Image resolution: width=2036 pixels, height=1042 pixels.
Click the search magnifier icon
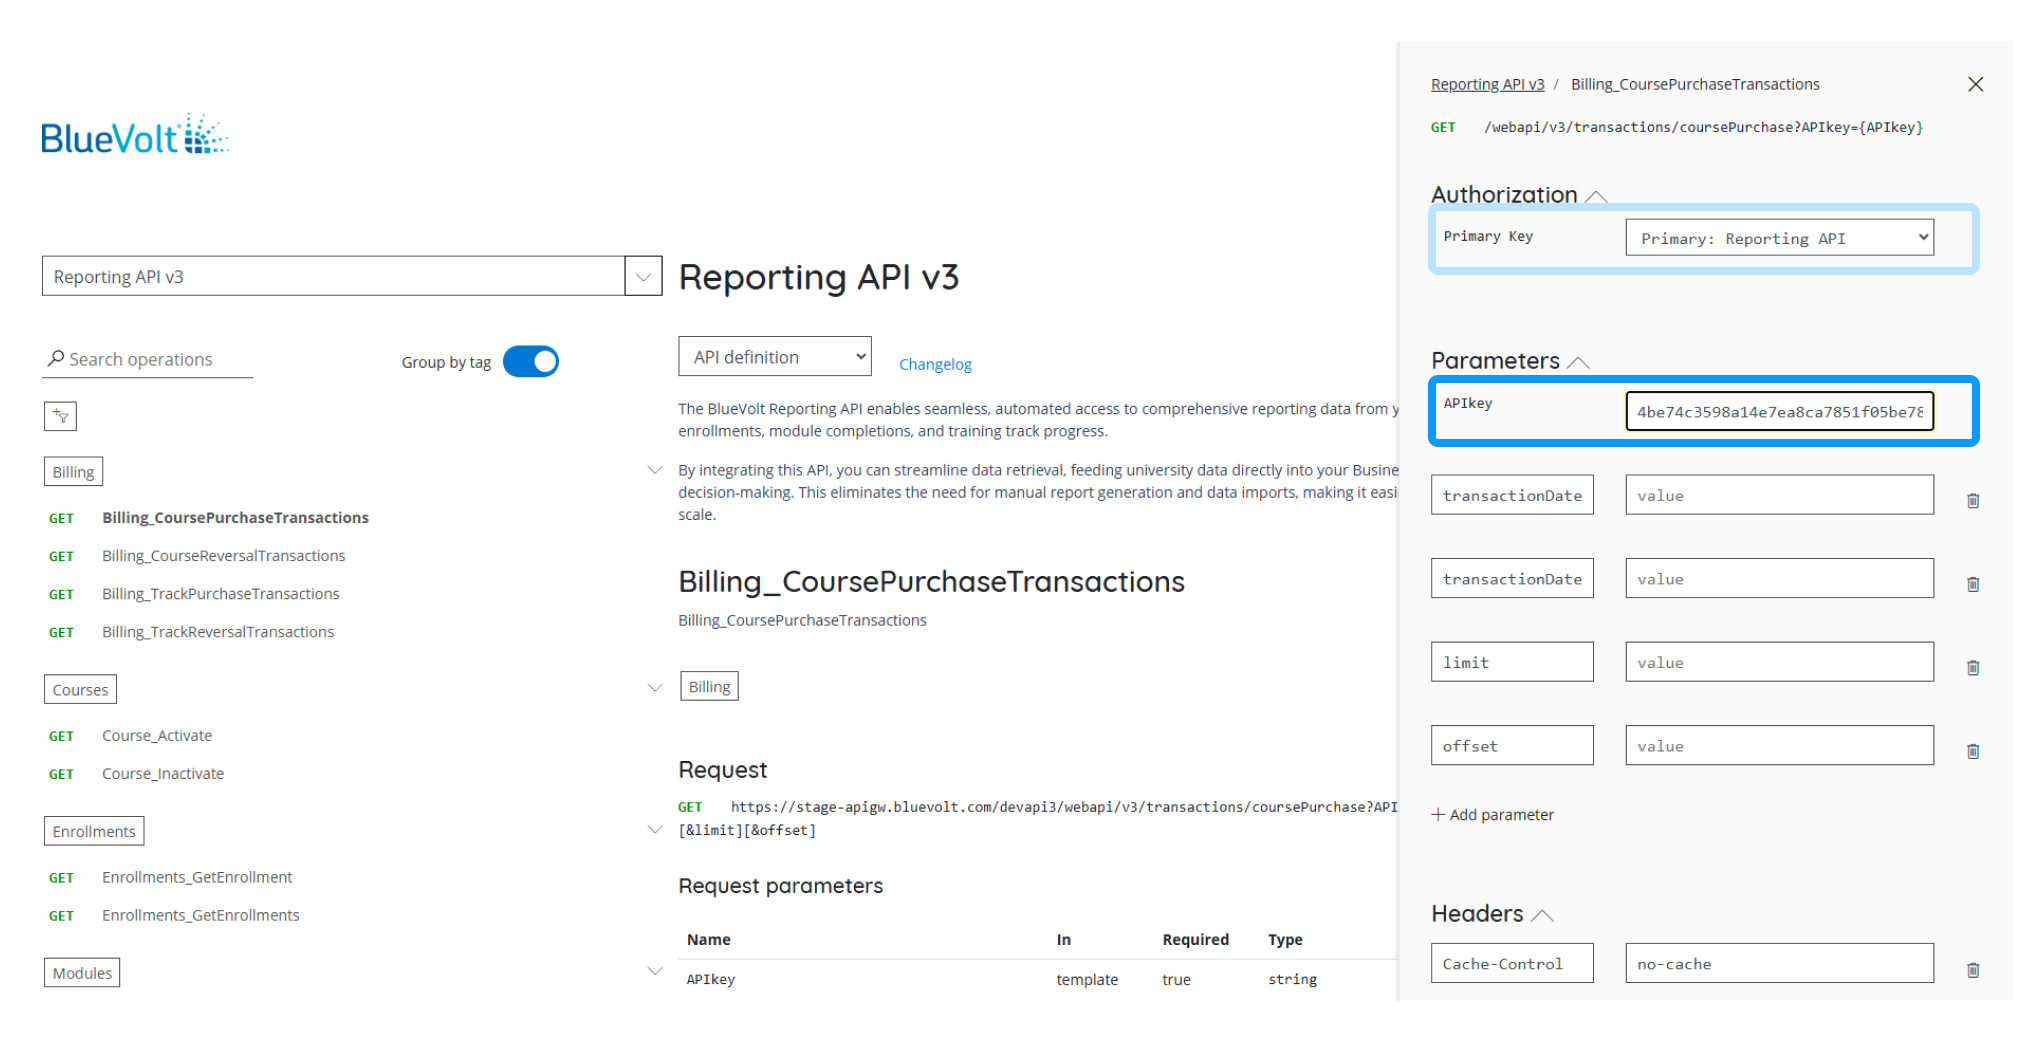(56, 358)
